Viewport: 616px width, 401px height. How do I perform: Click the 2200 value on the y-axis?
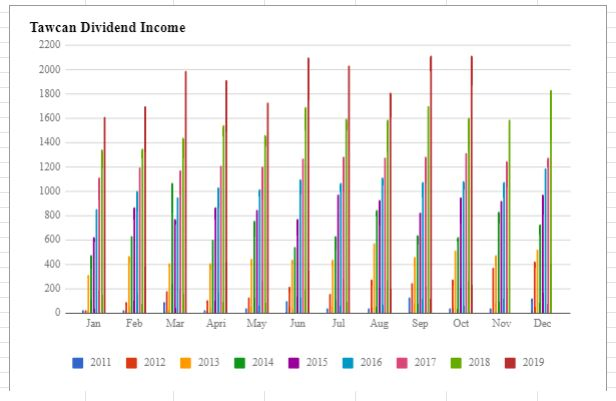pyautogui.click(x=49, y=45)
